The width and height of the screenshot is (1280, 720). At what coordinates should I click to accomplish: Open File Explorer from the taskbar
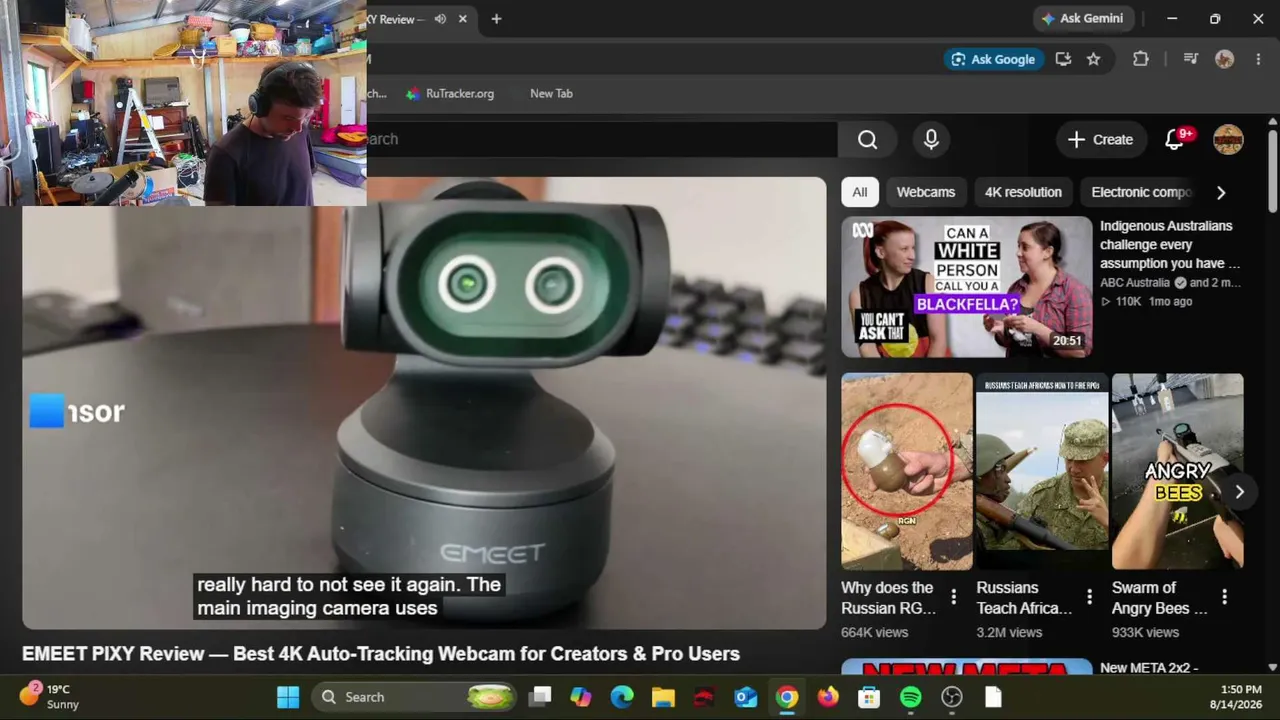click(x=663, y=697)
